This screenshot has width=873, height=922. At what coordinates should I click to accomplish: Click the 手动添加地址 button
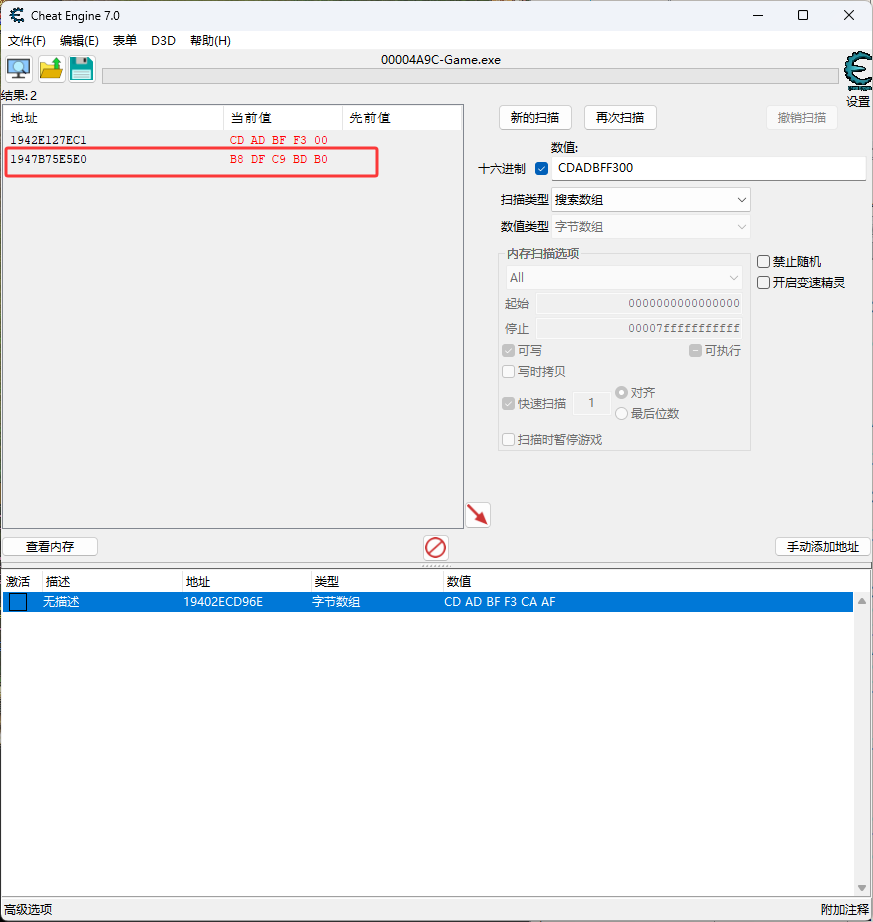point(822,547)
